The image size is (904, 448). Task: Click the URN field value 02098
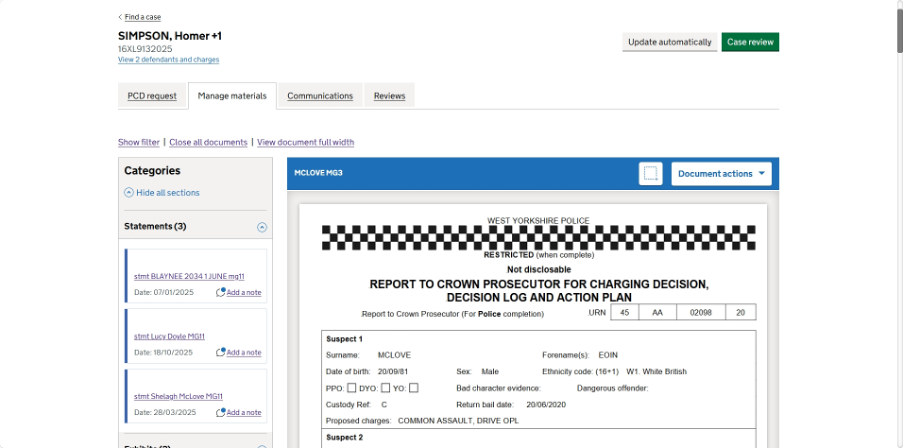[x=701, y=313]
